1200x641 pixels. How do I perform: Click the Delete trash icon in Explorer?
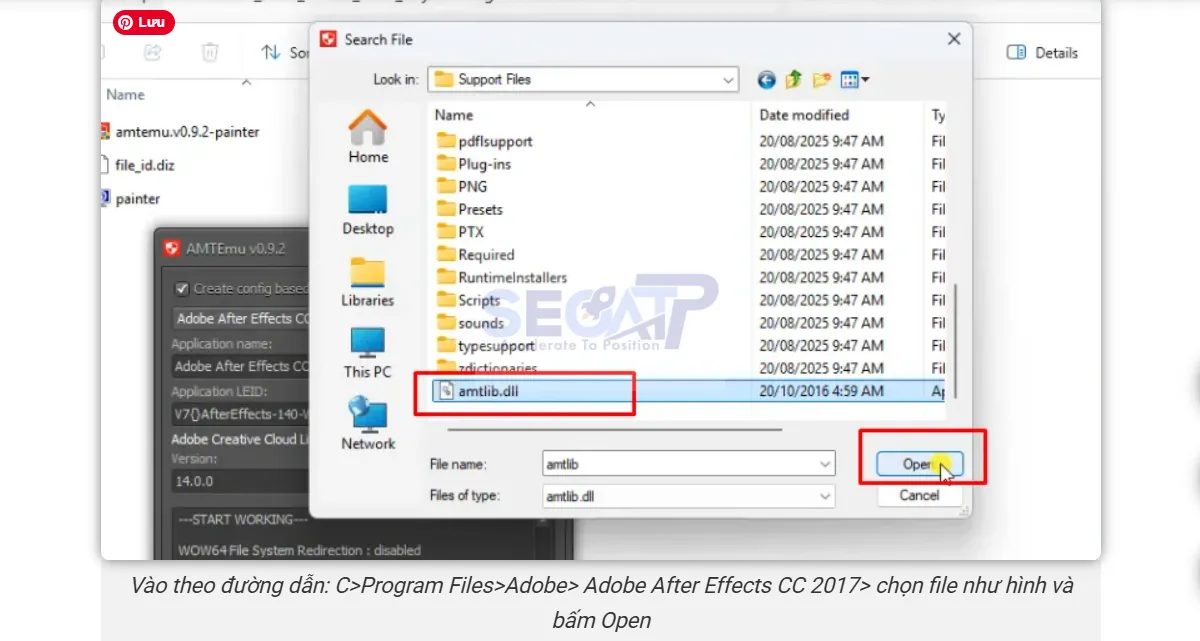coord(210,52)
